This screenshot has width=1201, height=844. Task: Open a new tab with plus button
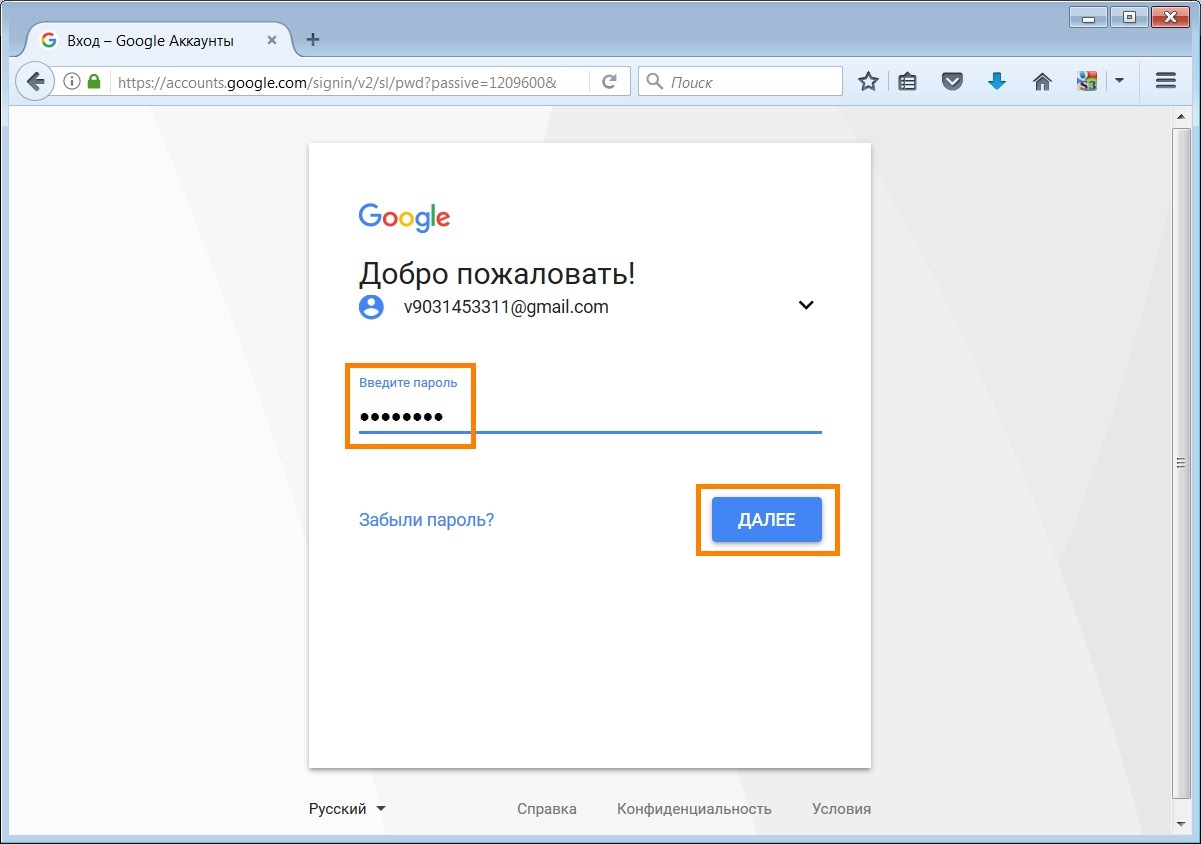point(313,40)
